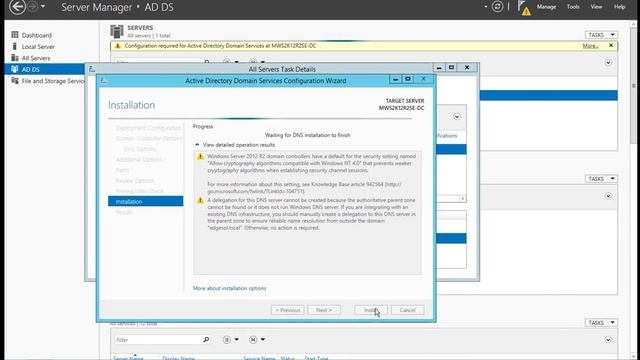
Task: Click the AD DS role icon
Action: click(15, 69)
